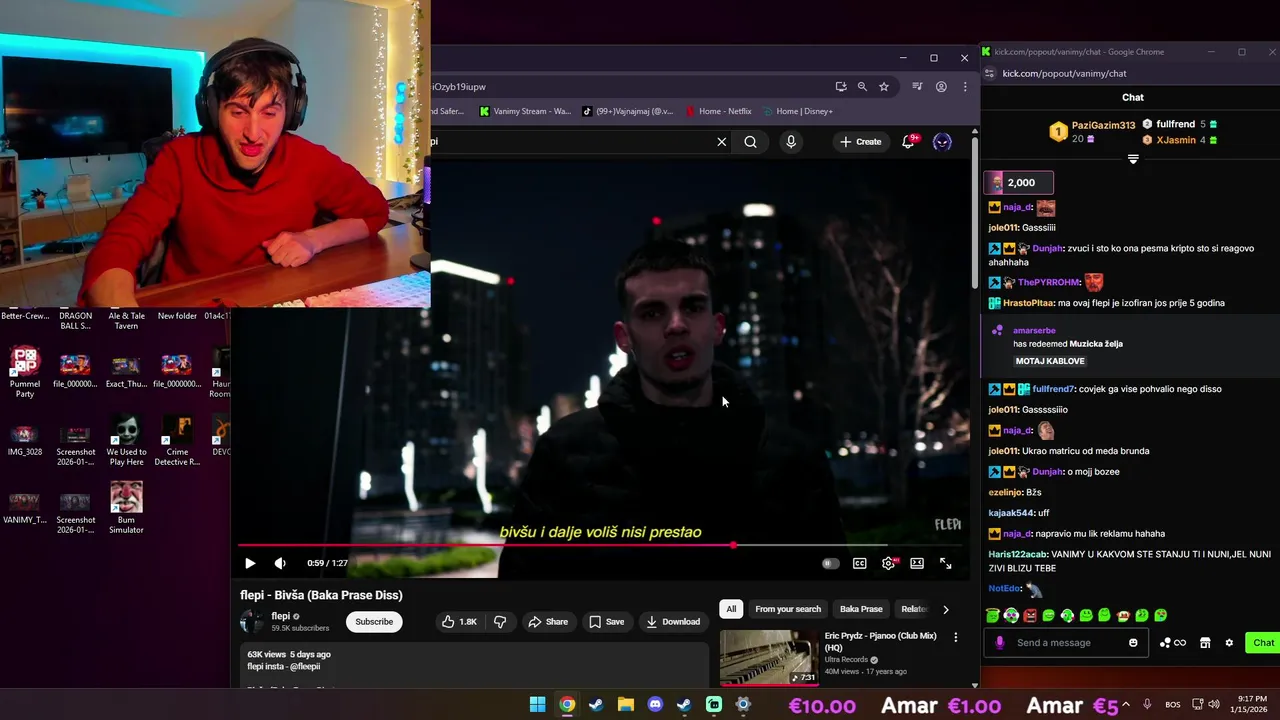Click the purple microphone in chat input
Viewport: 1280px width, 720px height.
[999, 643]
